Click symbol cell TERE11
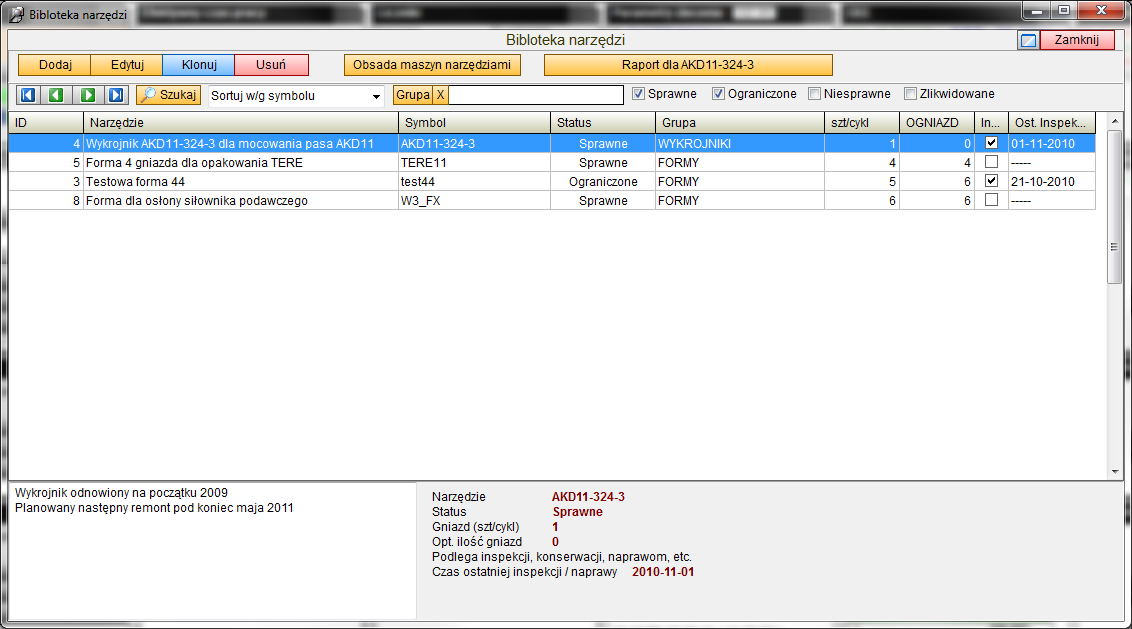Viewport: 1132px width, 629px height. 474,162
